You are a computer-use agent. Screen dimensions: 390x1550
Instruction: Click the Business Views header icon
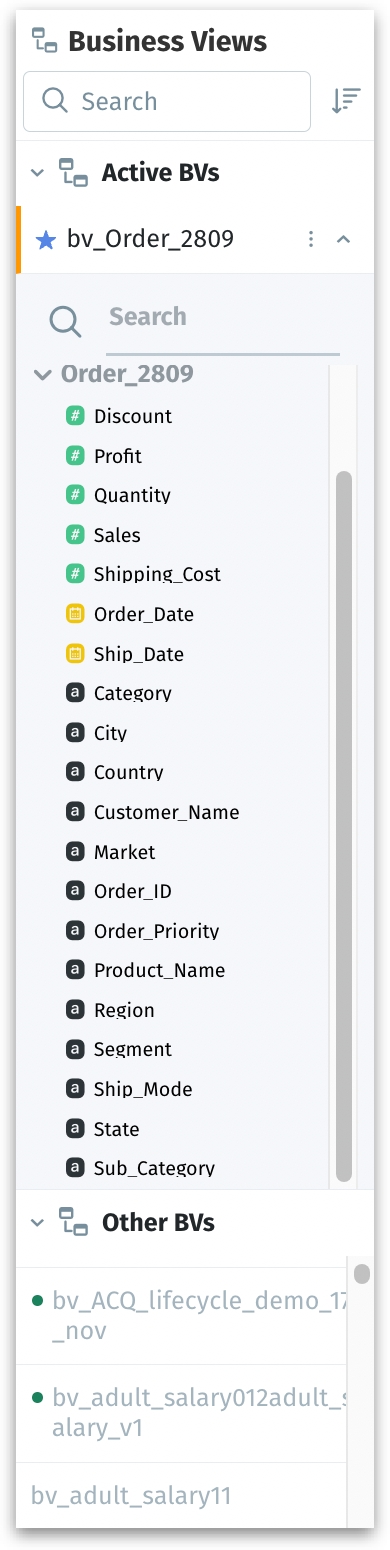click(x=44, y=41)
